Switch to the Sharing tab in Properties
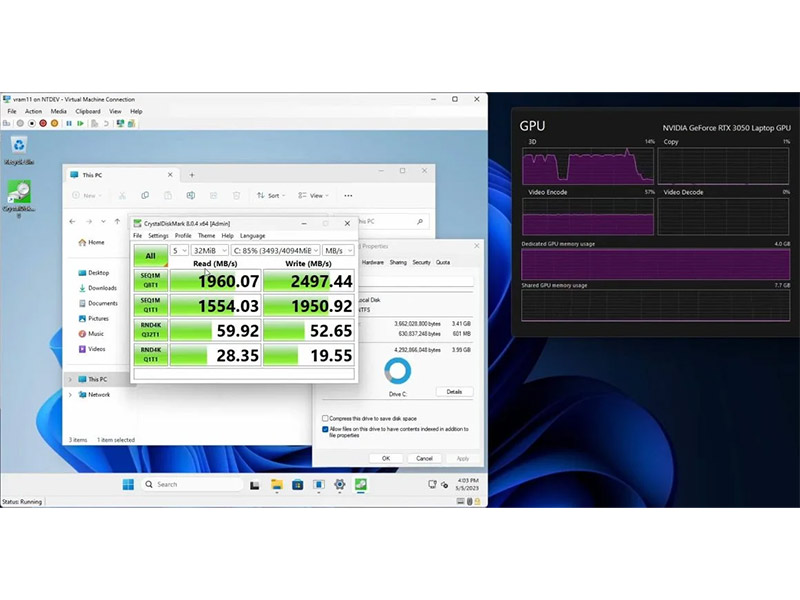800x600 pixels. [x=398, y=262]
